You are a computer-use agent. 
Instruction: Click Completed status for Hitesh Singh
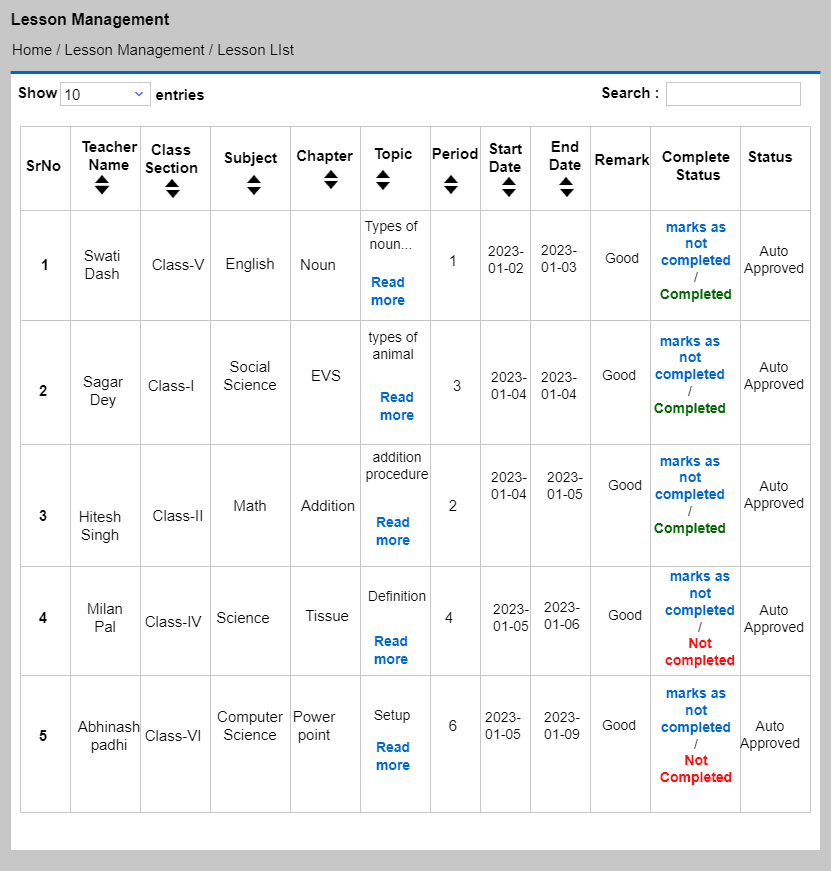(689, 528)
